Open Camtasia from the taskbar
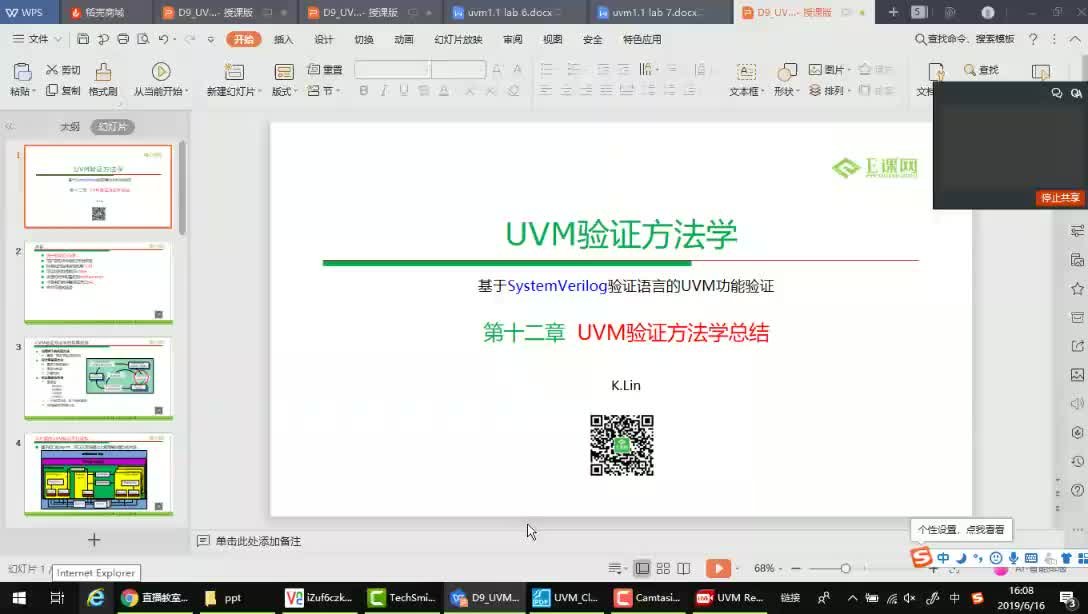Screen dimensions: 1088x614 click(x=647, y=597)
